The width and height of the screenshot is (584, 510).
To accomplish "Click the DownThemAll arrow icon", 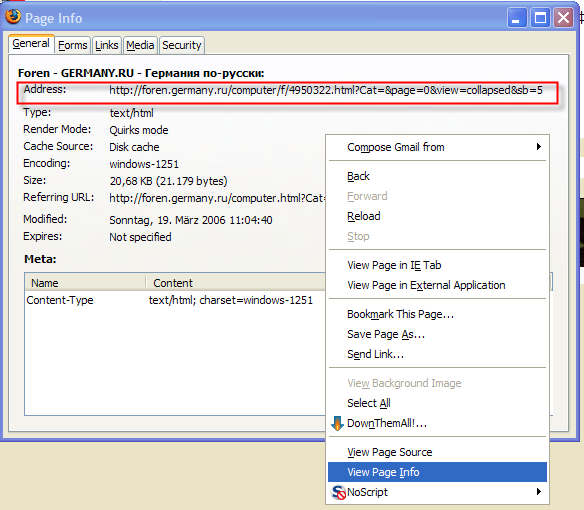I will [337, 423].
